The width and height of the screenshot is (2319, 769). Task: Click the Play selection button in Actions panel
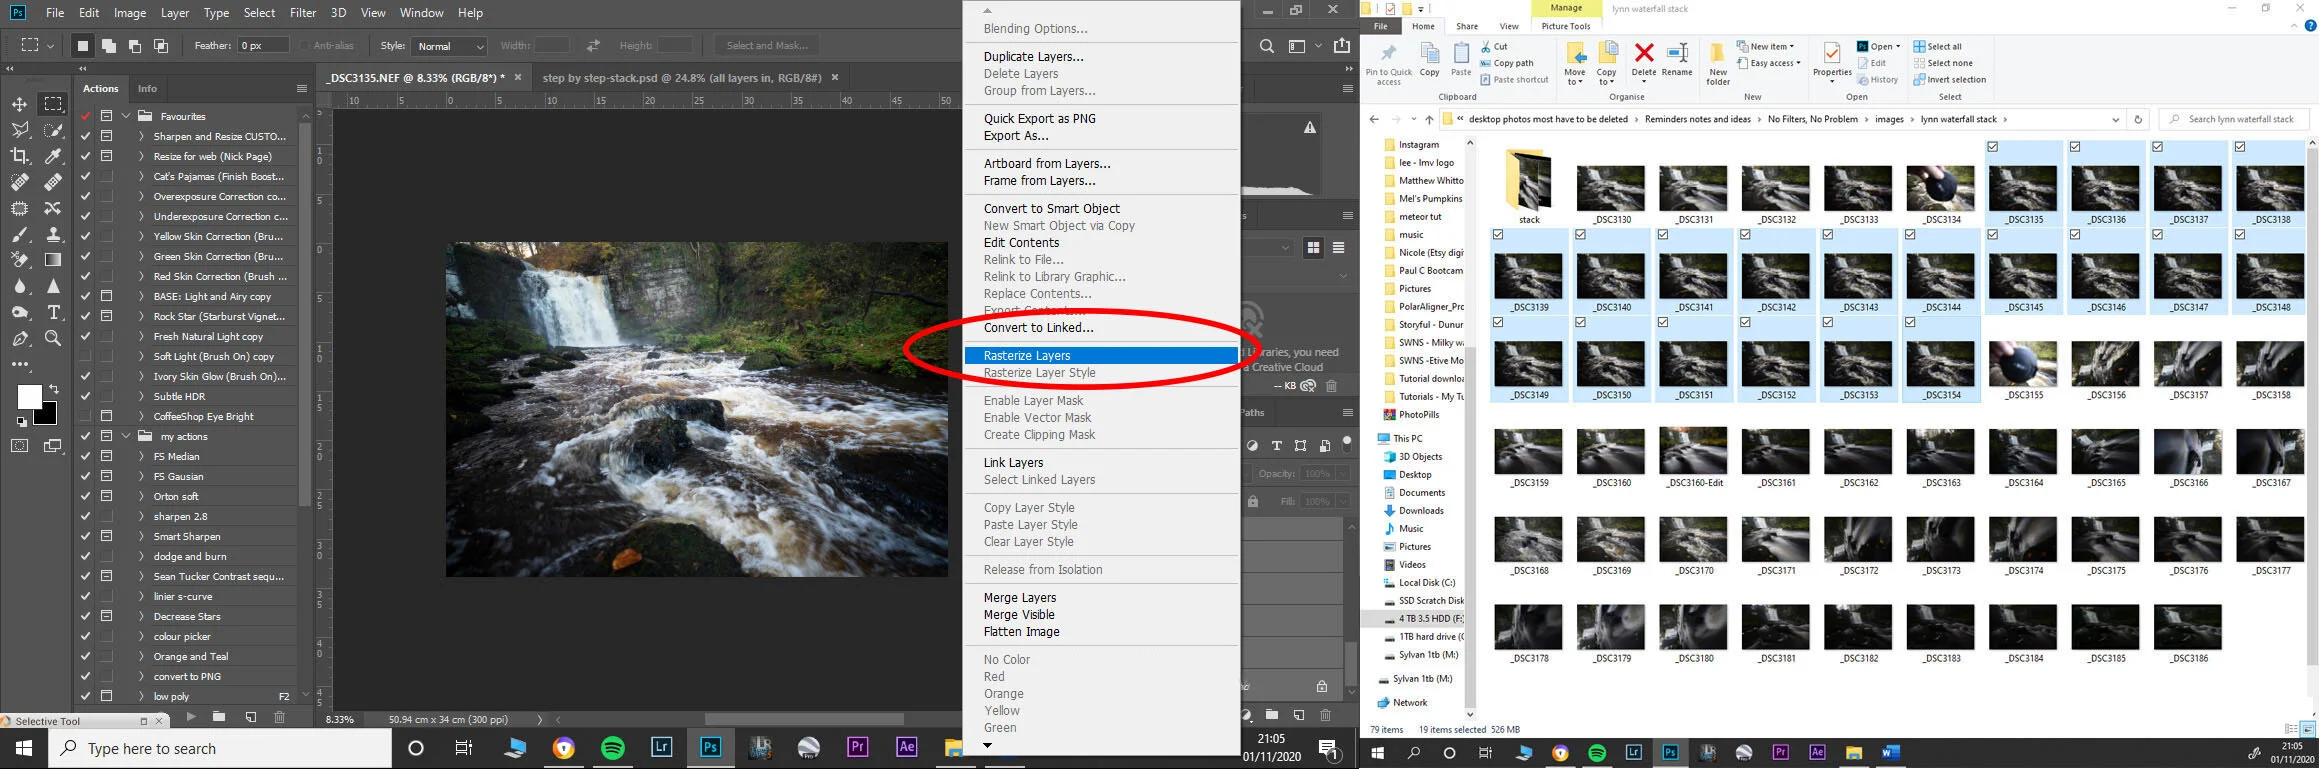[x=190, y=717]
